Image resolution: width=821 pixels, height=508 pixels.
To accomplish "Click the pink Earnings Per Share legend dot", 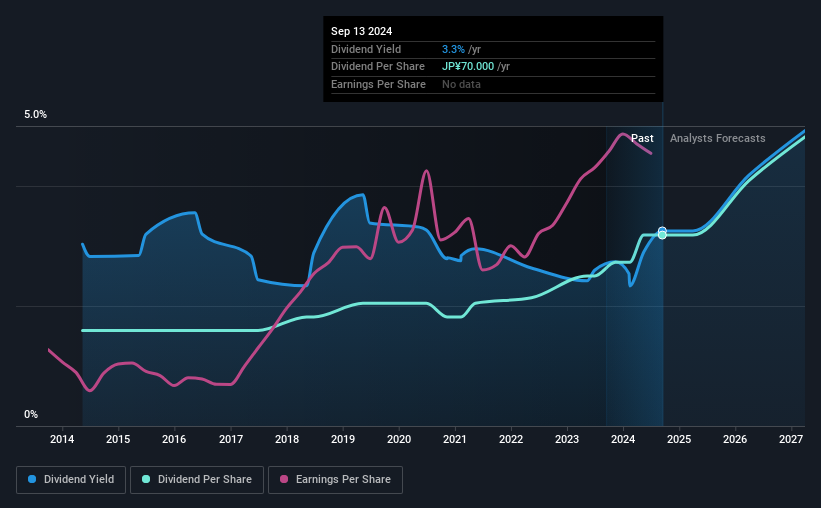I will [x=283, y=480].
